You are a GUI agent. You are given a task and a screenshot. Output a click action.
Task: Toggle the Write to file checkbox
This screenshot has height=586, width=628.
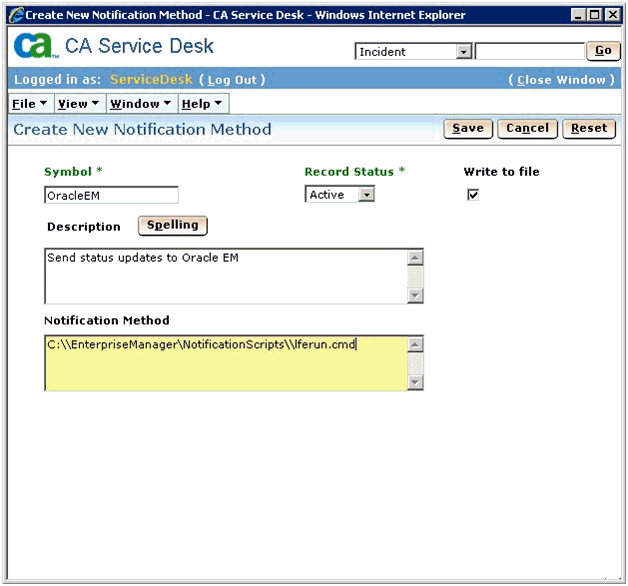[473, 195]
